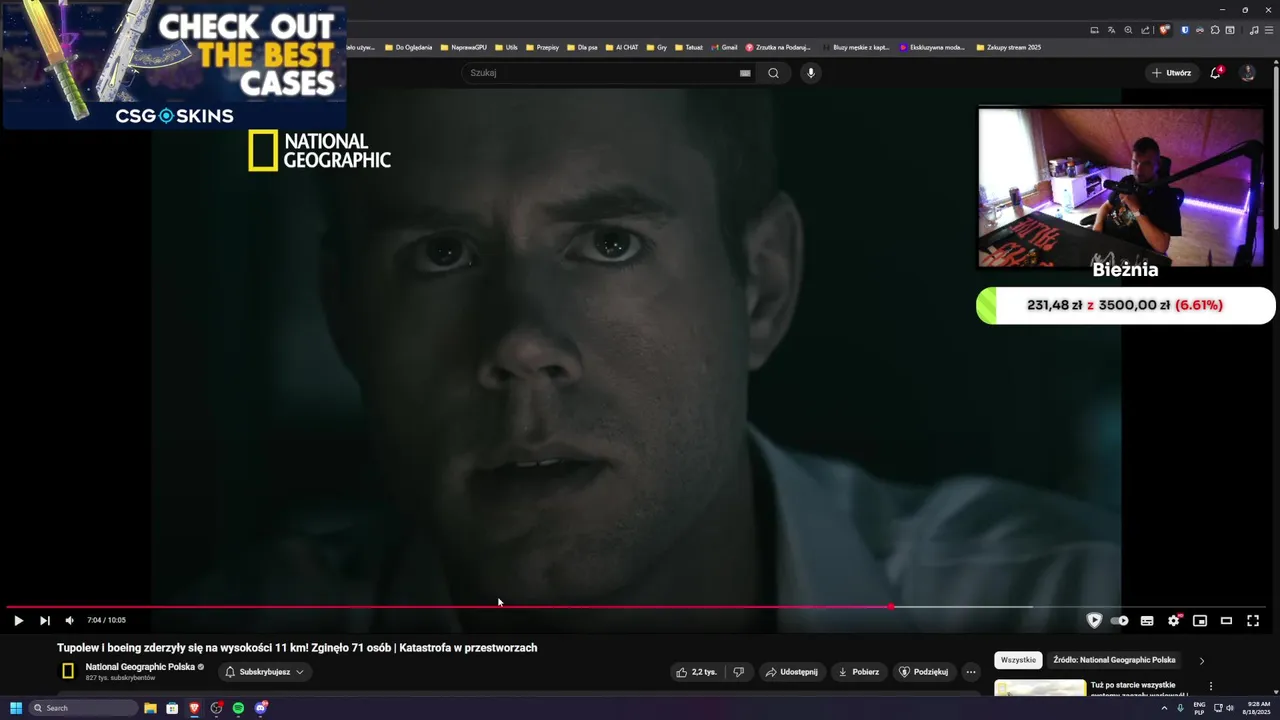Toggle video subtitles button
This screenshot has height=720, width=1280.
(x=1147, y=620)
